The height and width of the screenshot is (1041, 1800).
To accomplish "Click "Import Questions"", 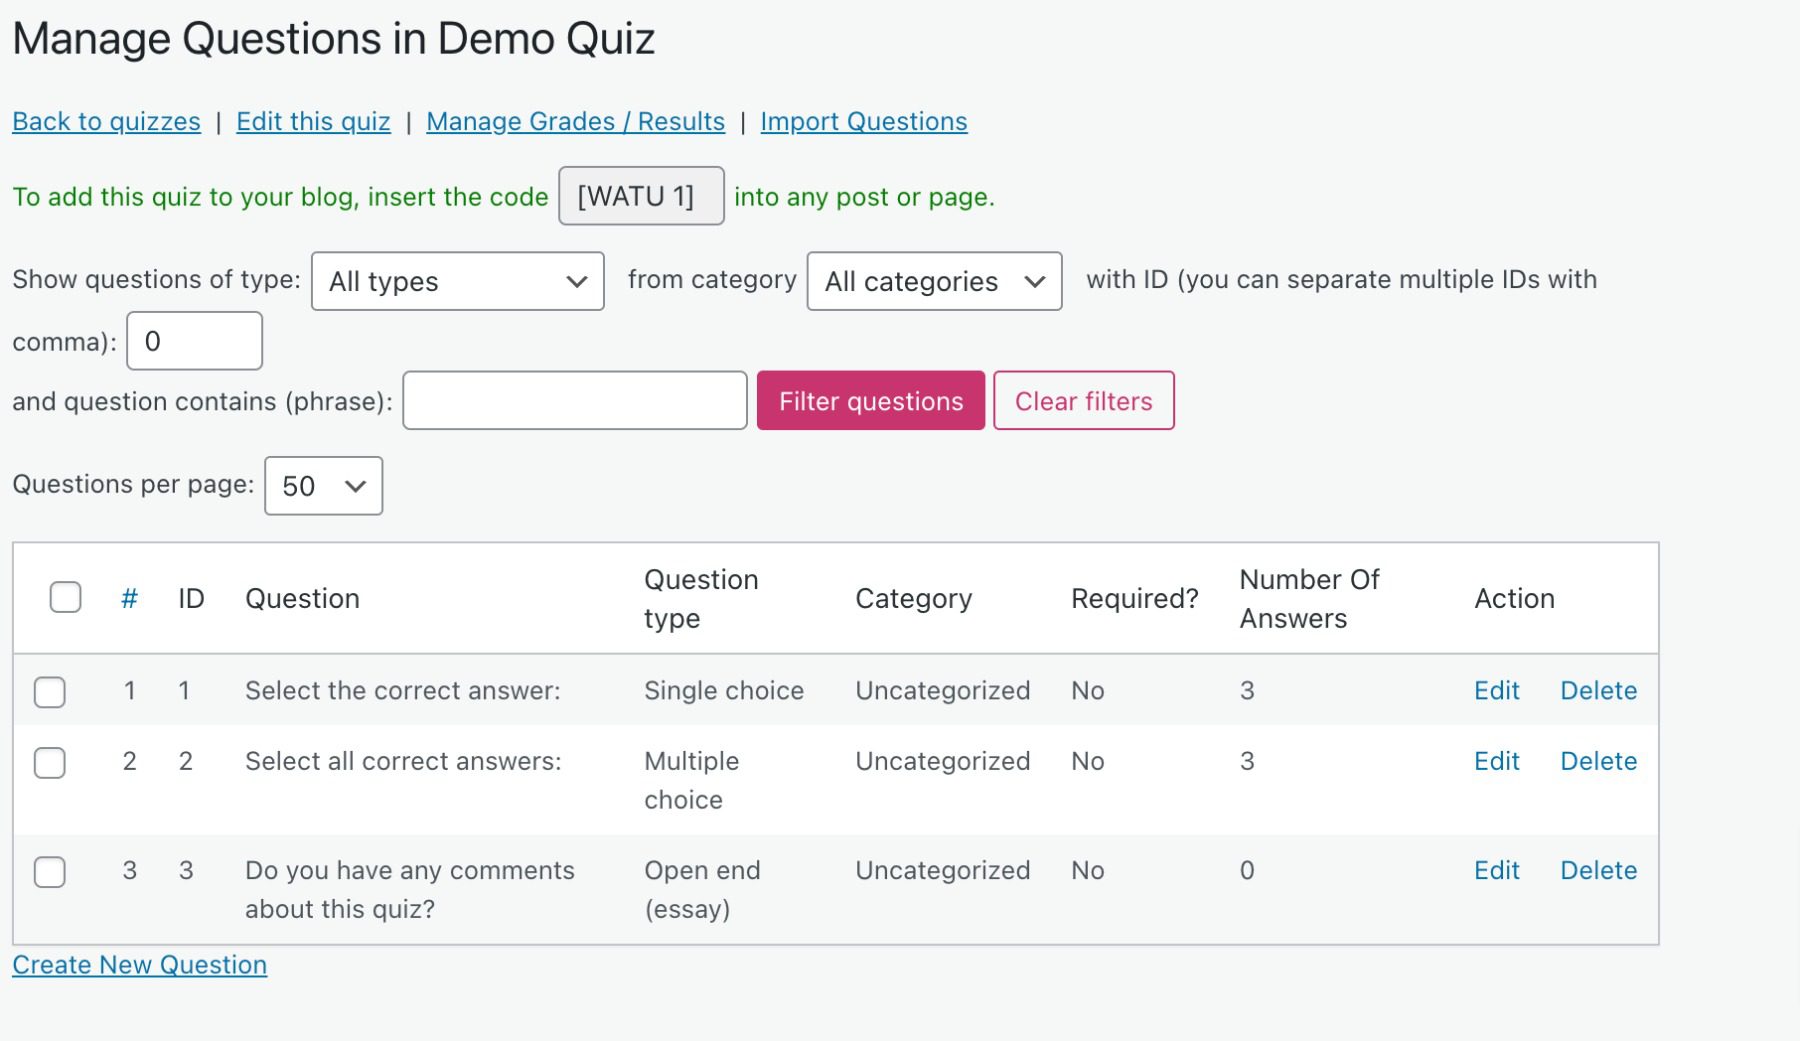I will coord(863,121).
